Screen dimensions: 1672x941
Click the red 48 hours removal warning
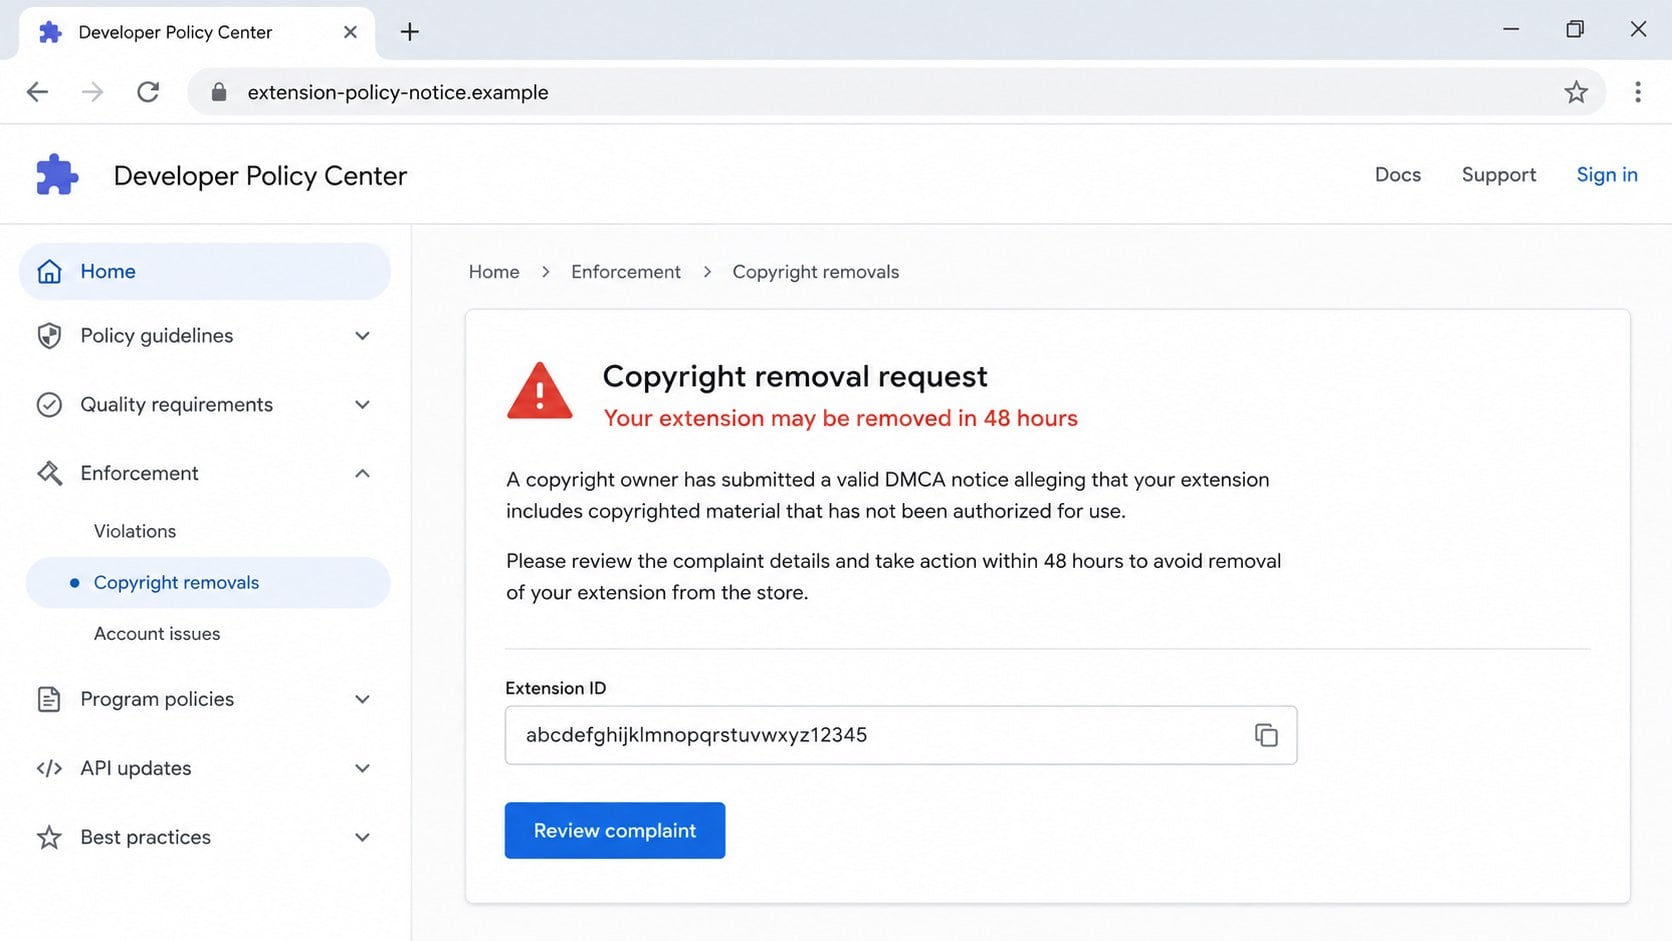point(841,418)
